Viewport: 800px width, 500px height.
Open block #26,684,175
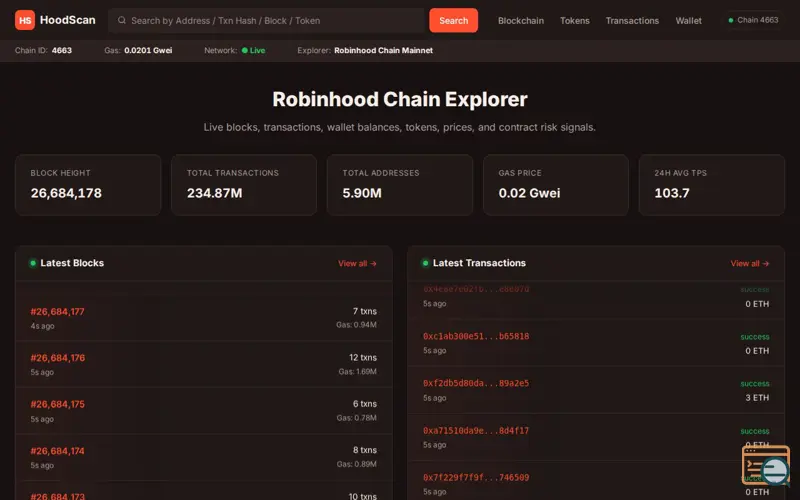[x=58, y=405]
